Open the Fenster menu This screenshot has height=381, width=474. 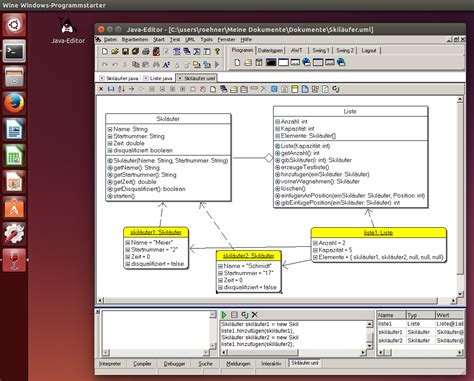[226, 40]
